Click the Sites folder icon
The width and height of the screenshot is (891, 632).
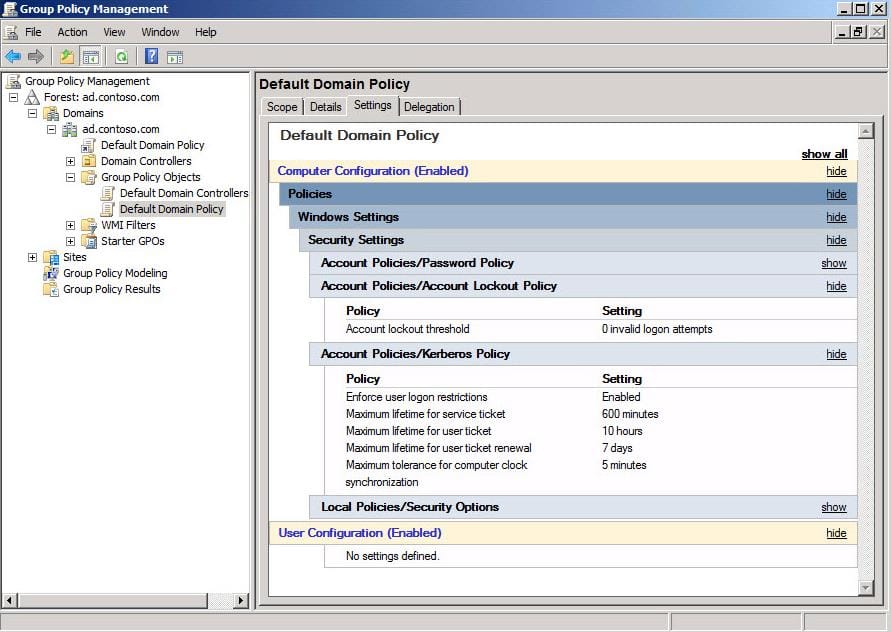pyautogui.click(x=52, y=257)
